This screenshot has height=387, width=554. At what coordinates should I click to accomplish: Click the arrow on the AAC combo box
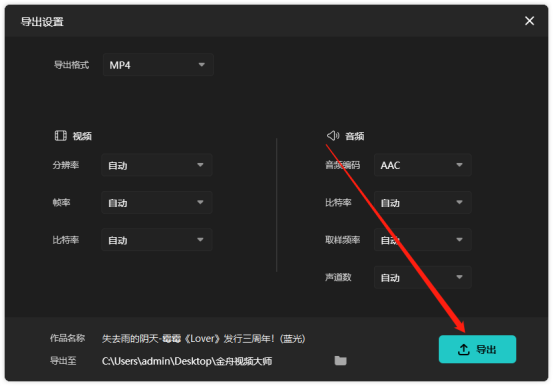[x=459, y=165]
